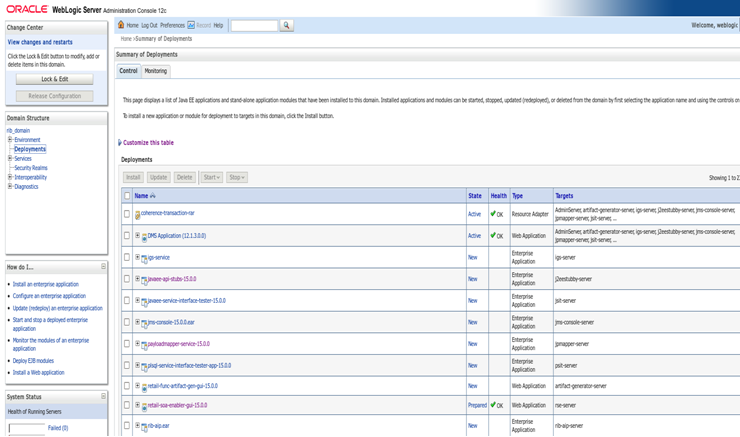Open the rib_domain link
The width and height of the screenshot is (740, 437).
(x=18, y=131)
